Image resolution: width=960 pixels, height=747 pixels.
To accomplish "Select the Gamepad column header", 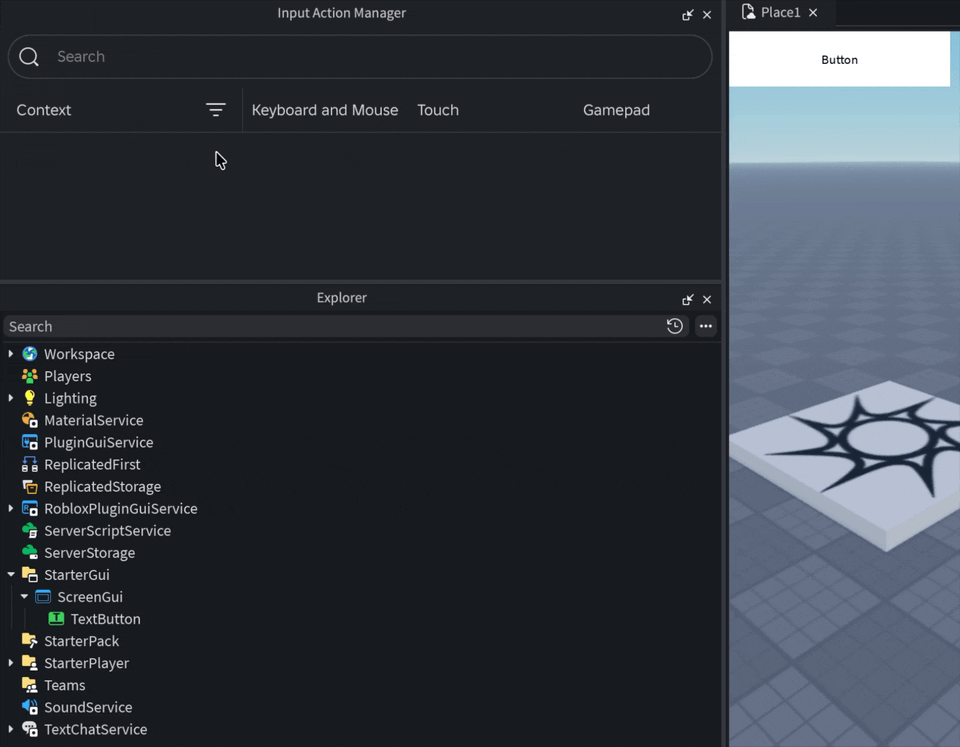I will coord(616,110).
